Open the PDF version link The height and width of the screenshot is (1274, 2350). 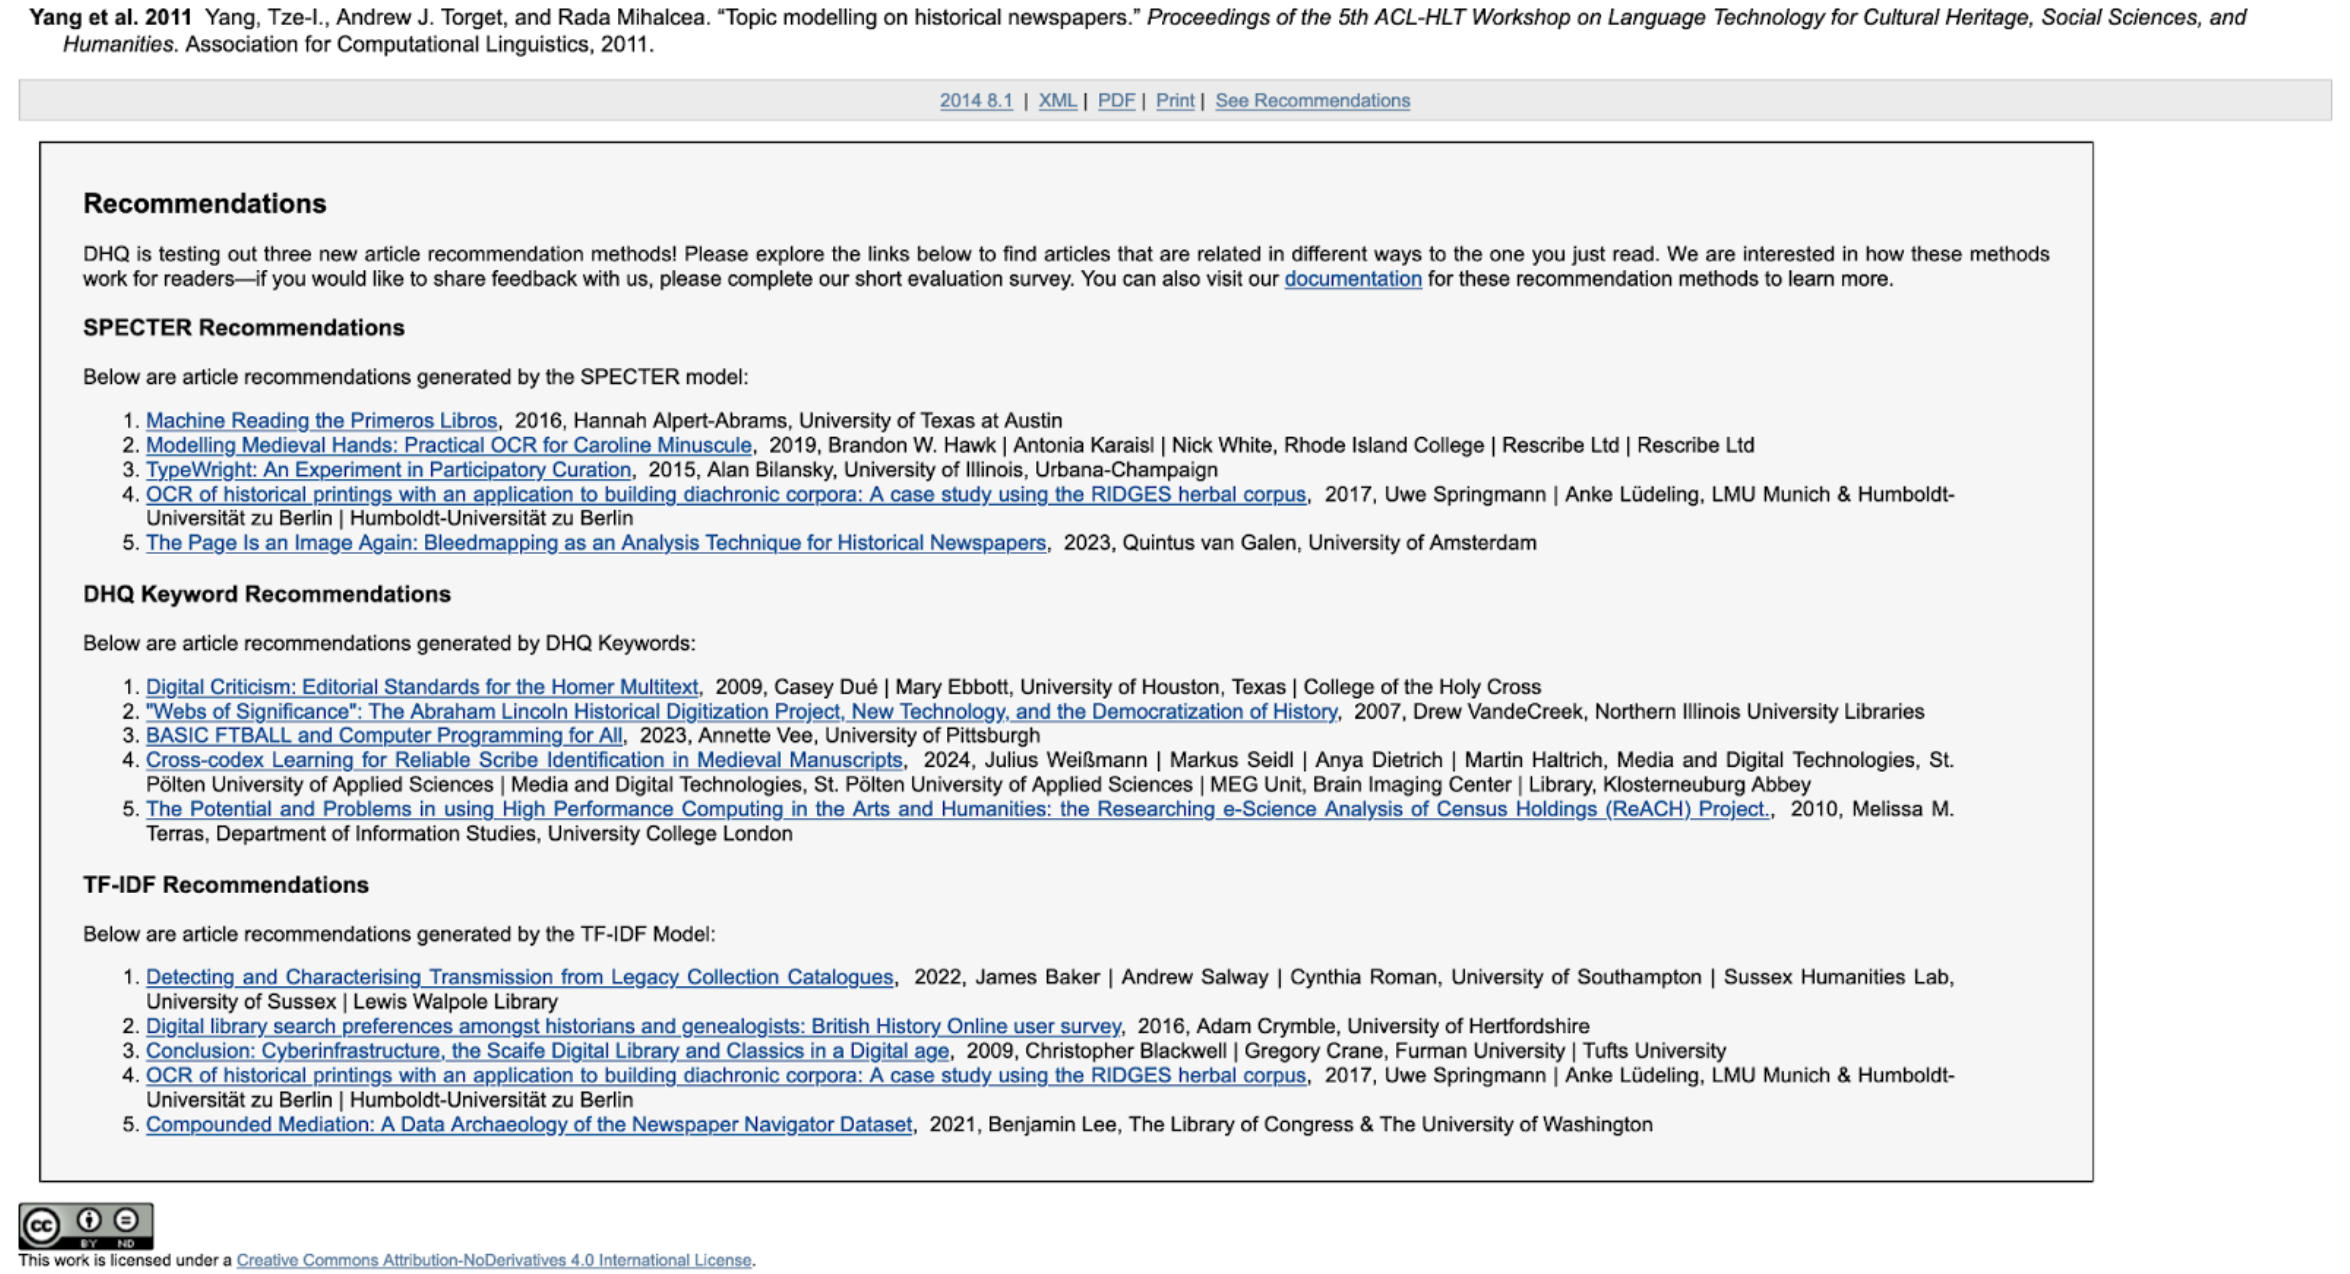tap(1116, 101)
